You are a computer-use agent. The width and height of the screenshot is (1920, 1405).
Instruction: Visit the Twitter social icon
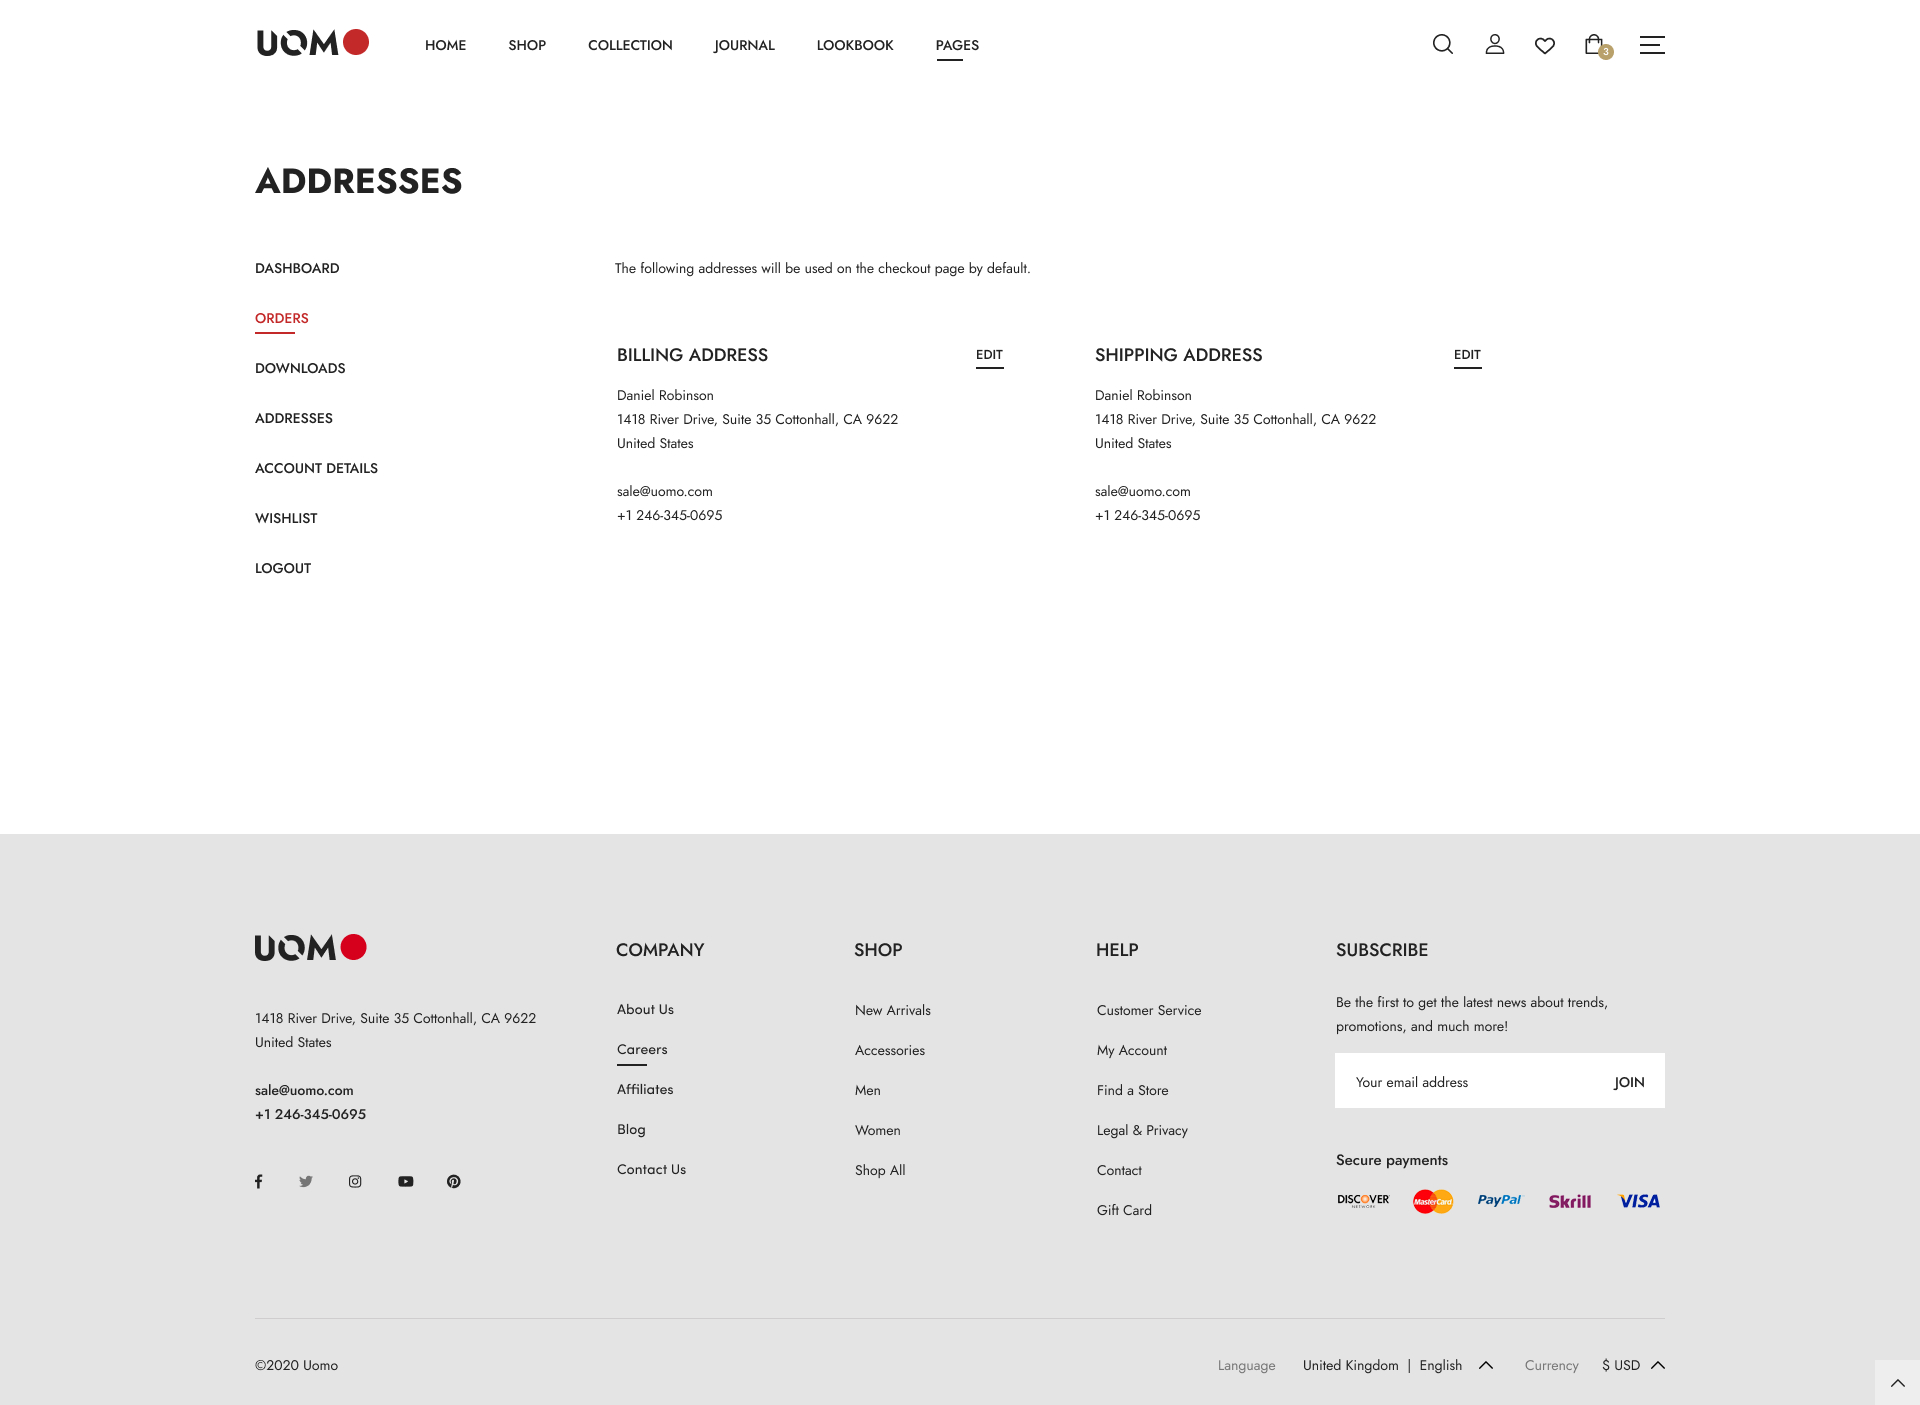(x=306, y=1181)
